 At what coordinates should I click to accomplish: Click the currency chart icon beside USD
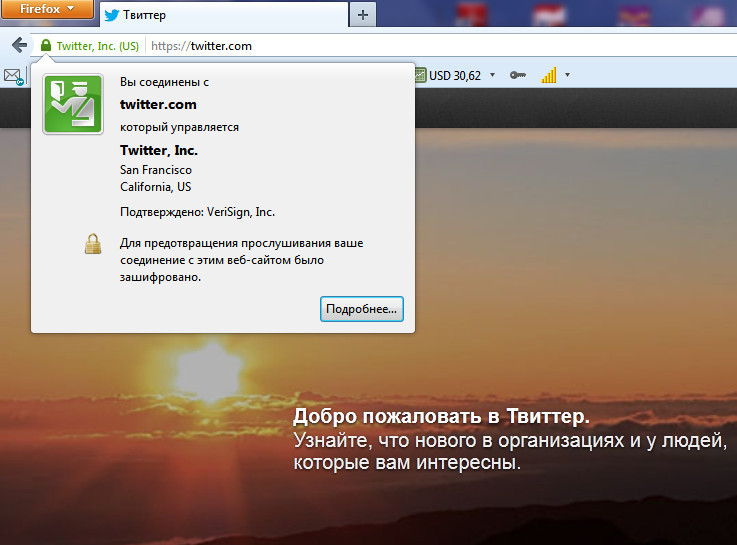[x=421, y=75]
